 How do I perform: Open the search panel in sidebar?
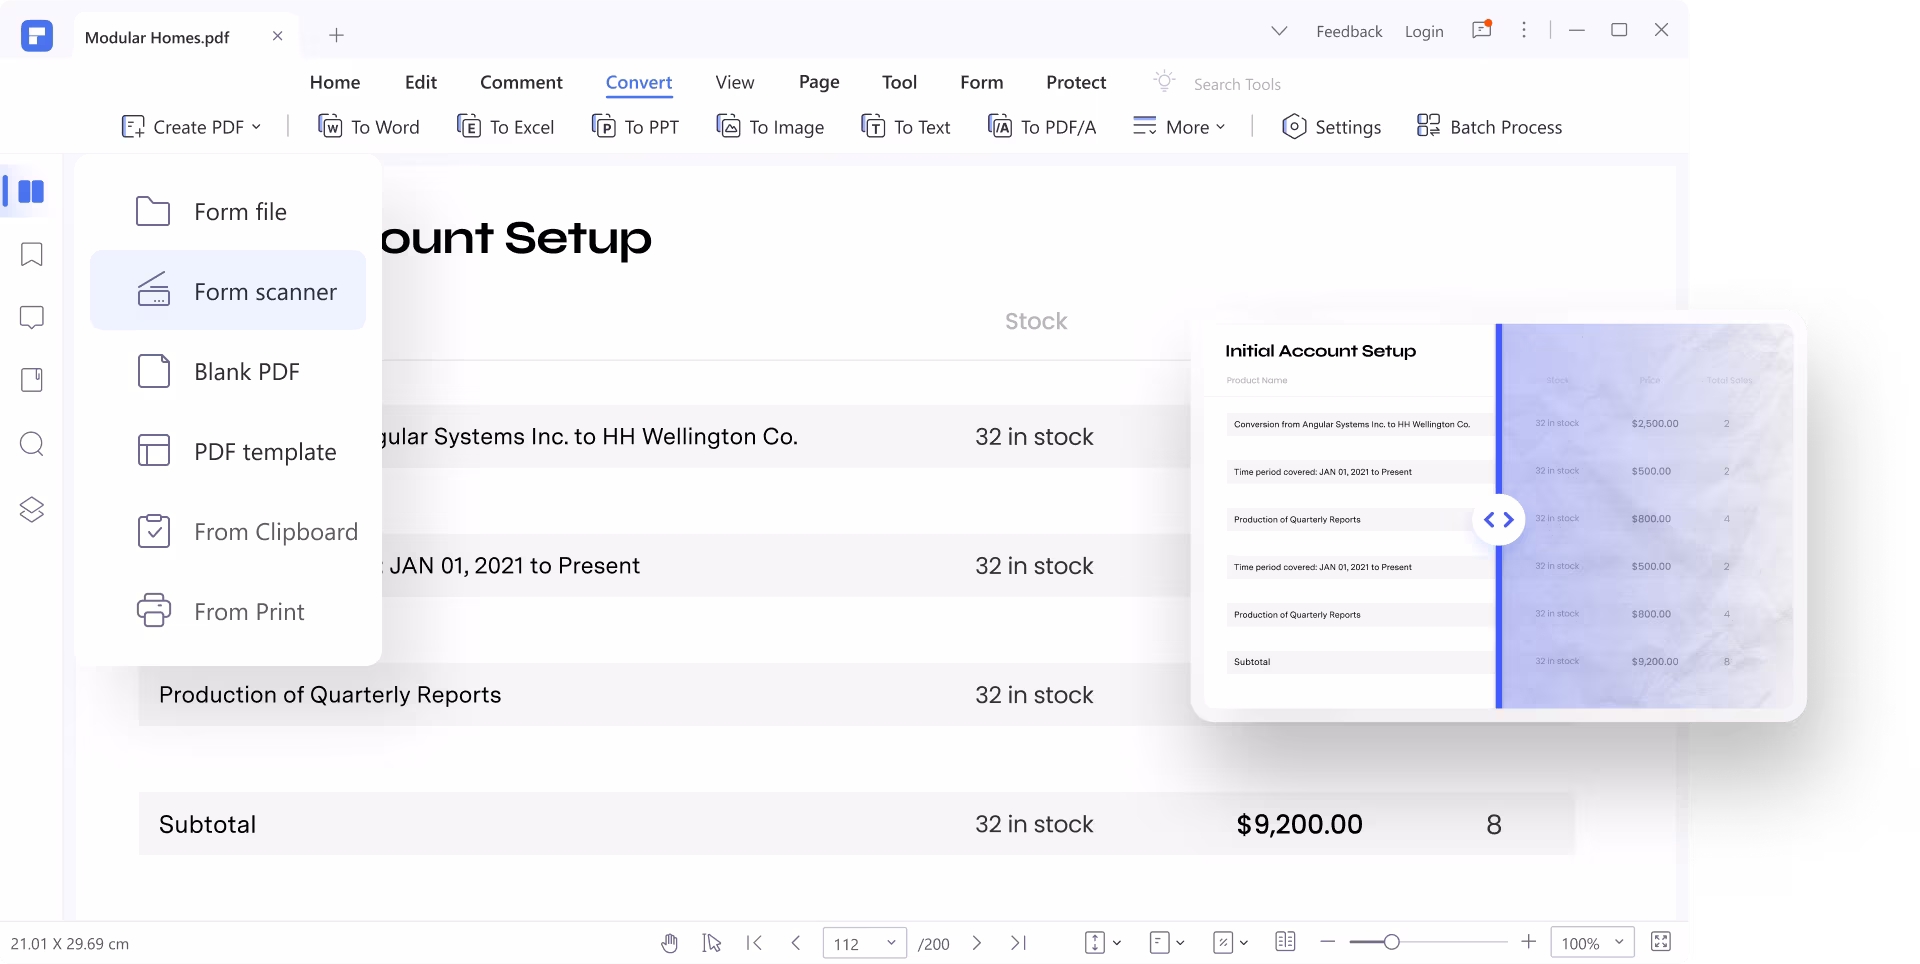pyautogui.click(x=32, y=444)
